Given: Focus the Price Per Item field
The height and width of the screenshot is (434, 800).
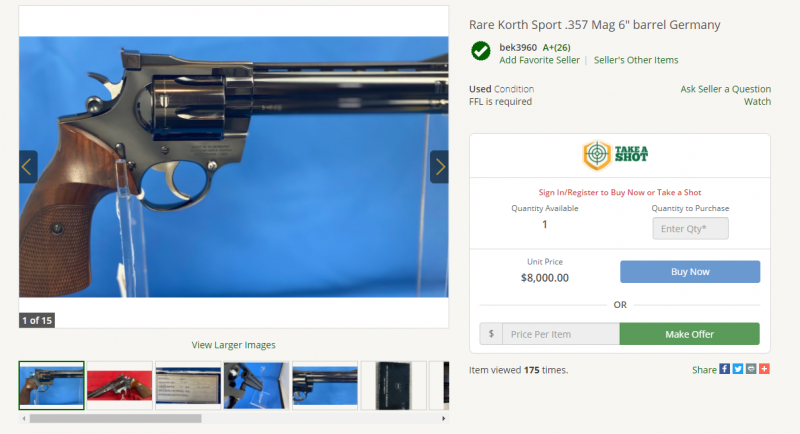Looking at the screenshot, I should (x=561, y=334).
